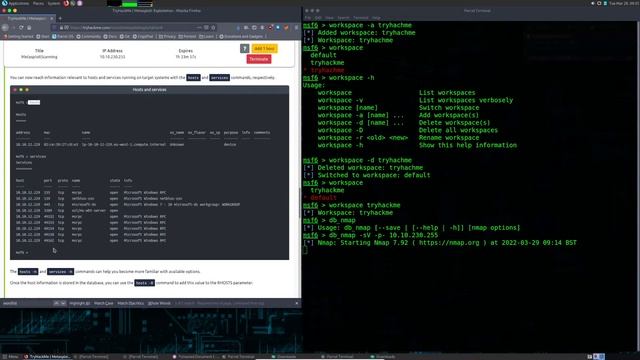This screenshot has width=640, height=360.
Task: Select the TryHackMe Metasploit Firefox tab
Action: (27, 18)
